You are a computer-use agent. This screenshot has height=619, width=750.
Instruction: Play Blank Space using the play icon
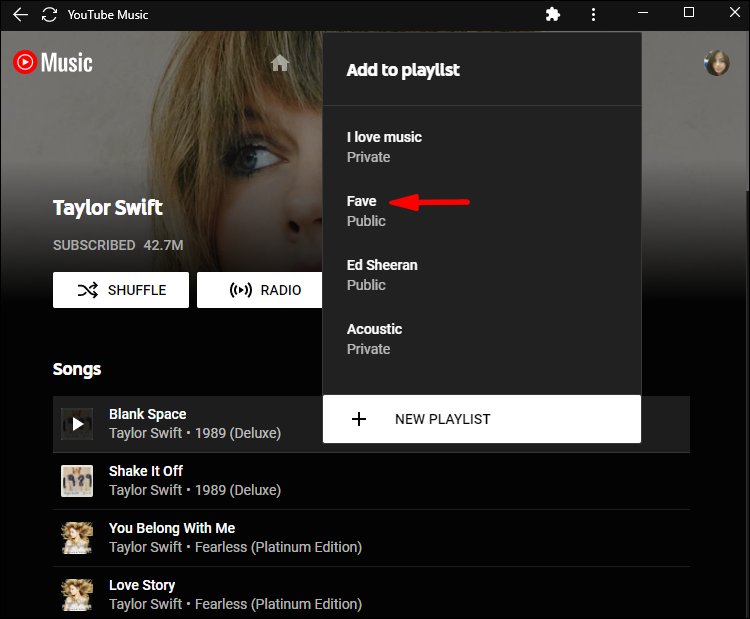tap(77, 424)
